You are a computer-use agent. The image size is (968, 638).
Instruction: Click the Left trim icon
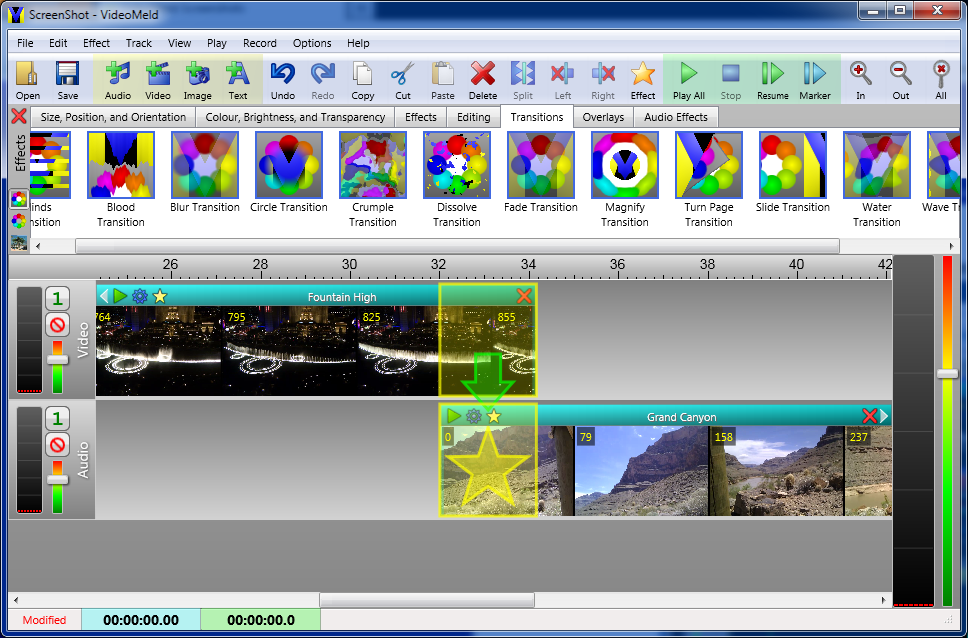[562, 80]
